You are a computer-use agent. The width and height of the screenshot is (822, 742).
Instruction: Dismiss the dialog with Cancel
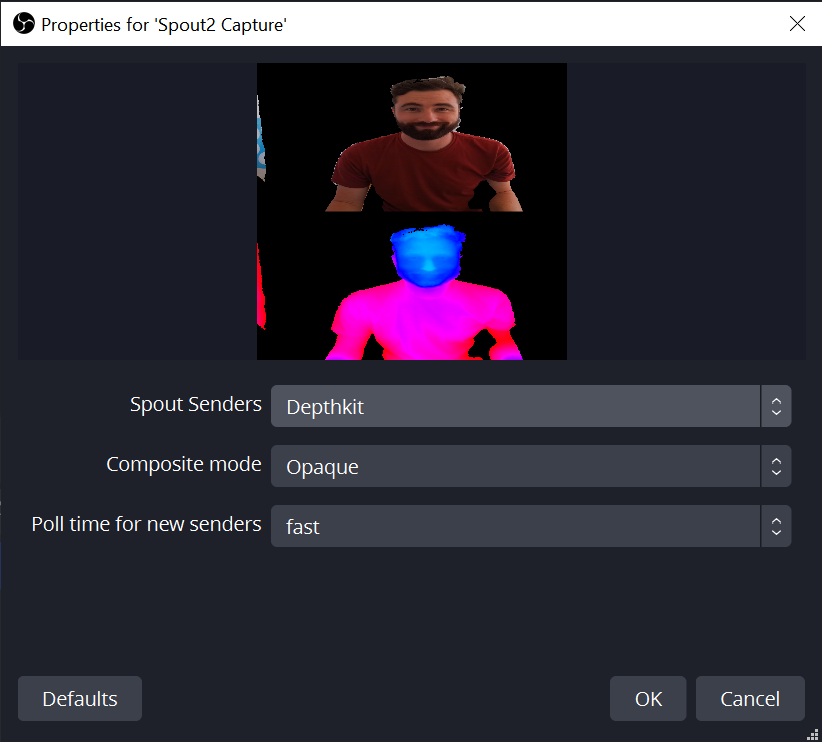tap(750, 698)
